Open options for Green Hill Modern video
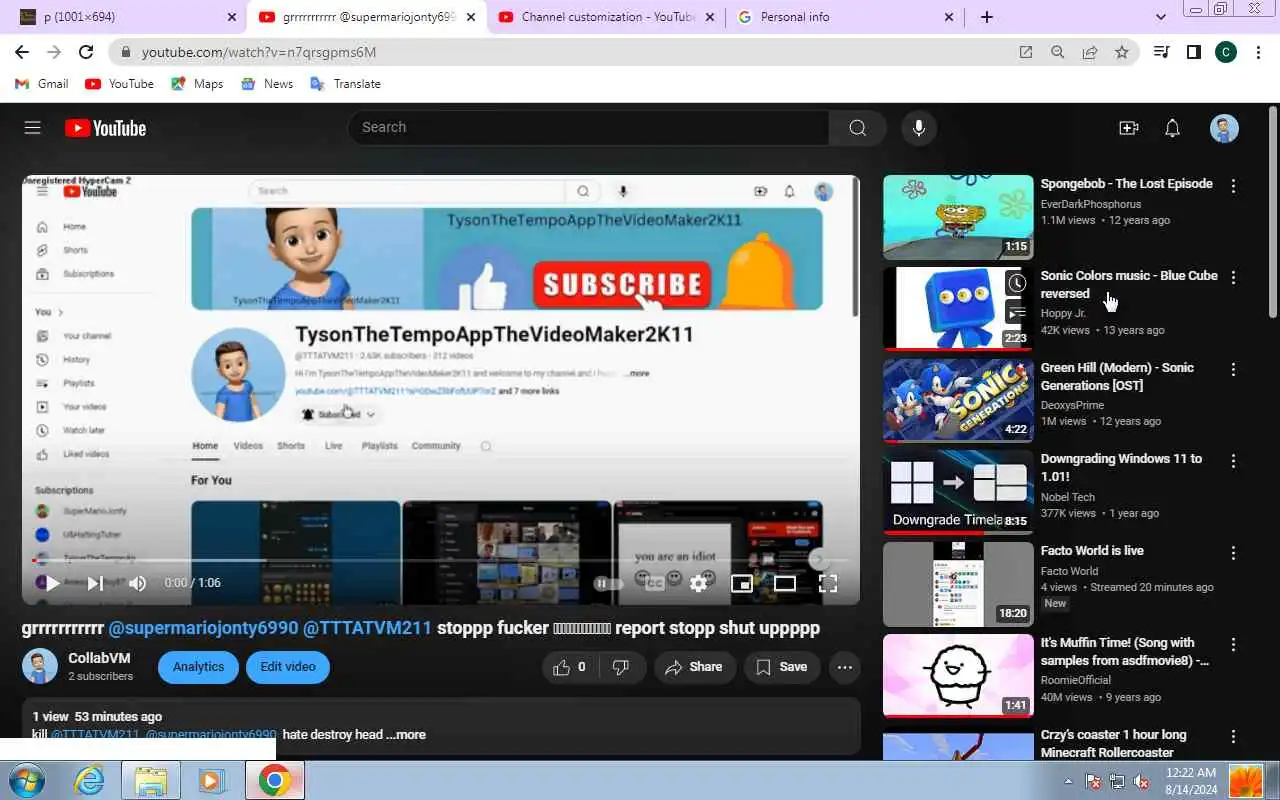Viewport: 1280px width, 800px height. [1233, 370]
